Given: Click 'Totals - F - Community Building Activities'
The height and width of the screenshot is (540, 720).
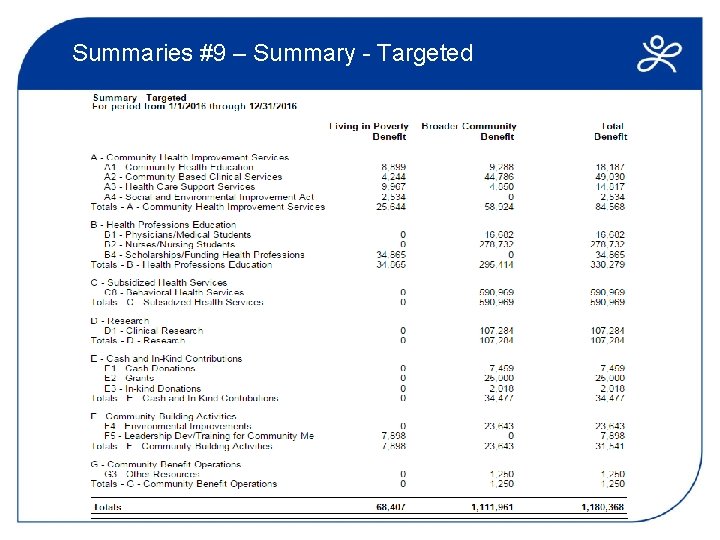Looking at the screenshot, I should 181,446.
